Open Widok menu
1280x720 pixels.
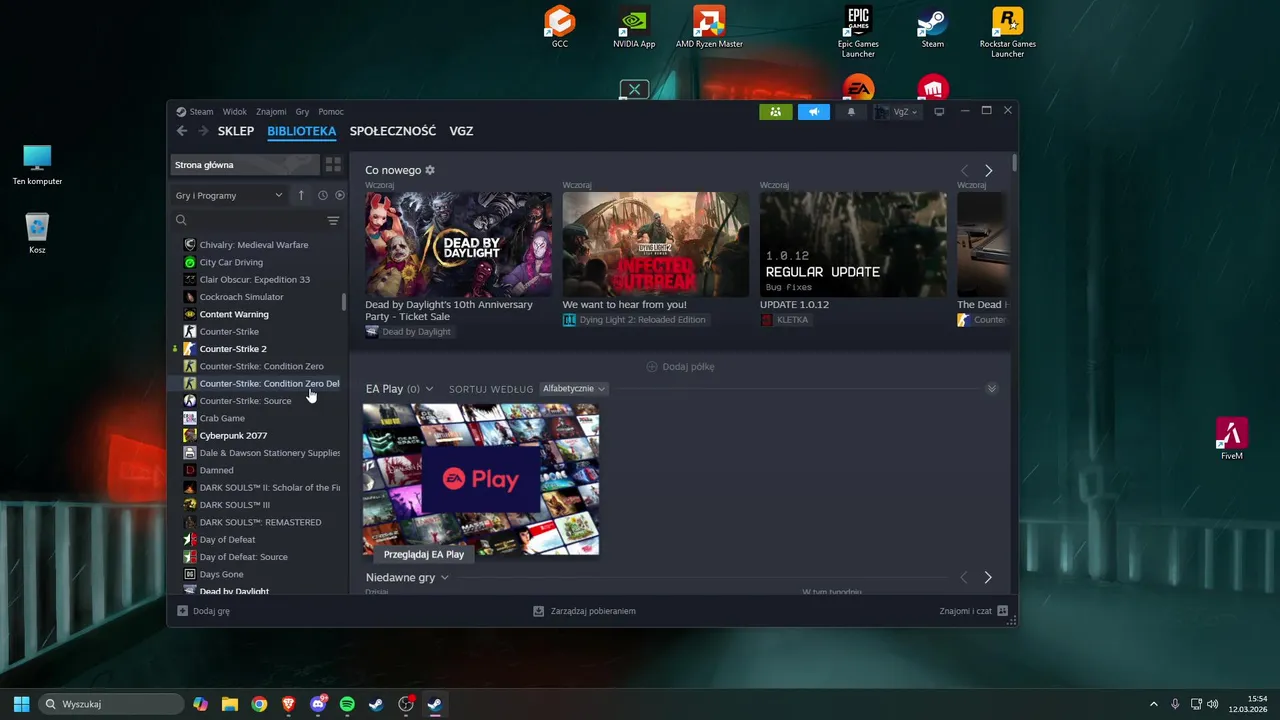tap(234, 112)
